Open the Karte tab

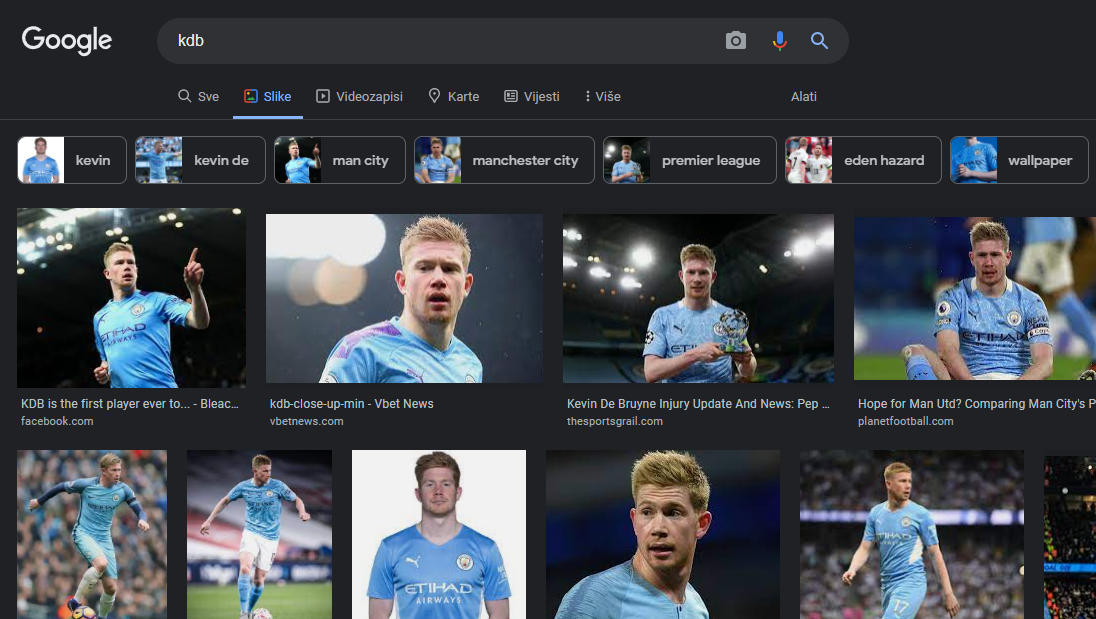coord(454,96)
